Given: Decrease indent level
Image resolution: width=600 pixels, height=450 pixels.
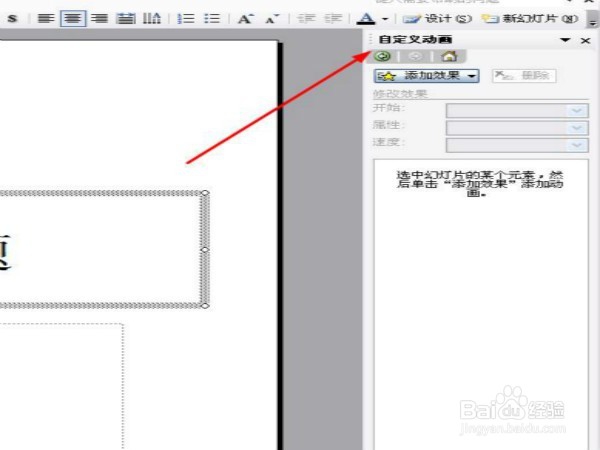Looking at the screenshot, I should pos(307,18).
